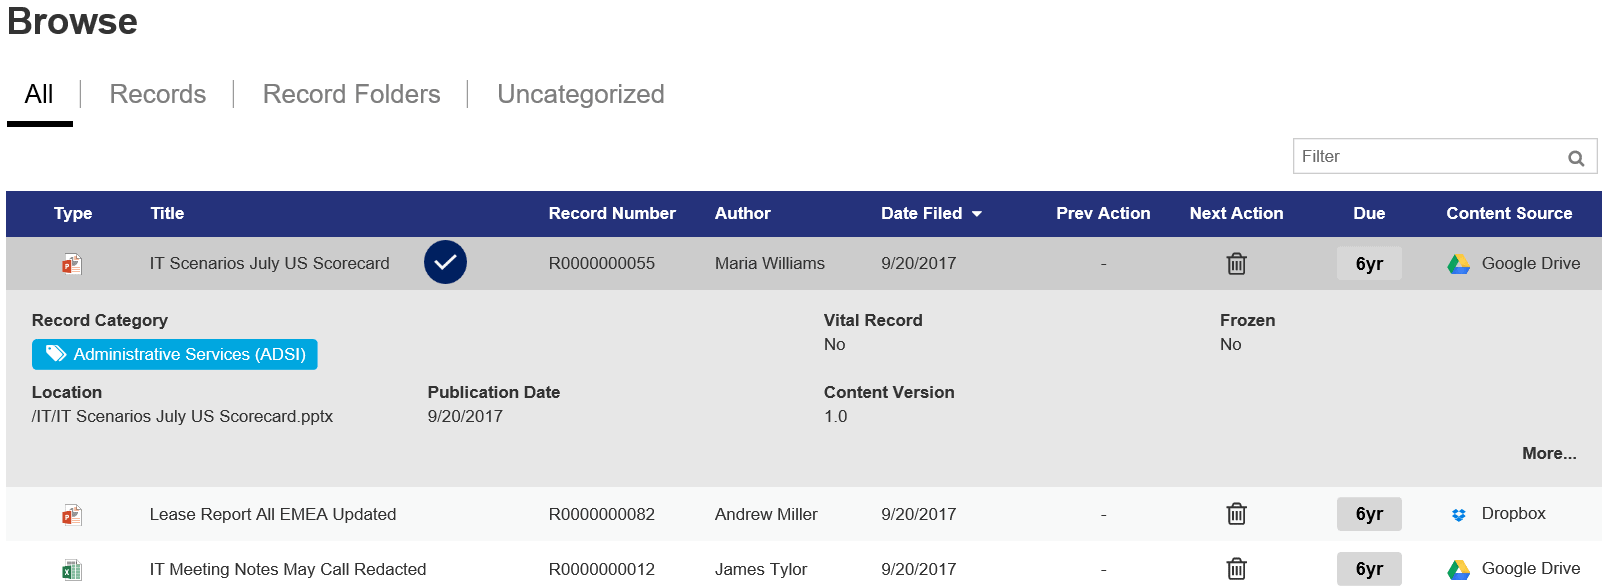The image size is (1609, 588).
Task: Click the Dropbox icon in Lease Report row
Action: (1459, 515)
